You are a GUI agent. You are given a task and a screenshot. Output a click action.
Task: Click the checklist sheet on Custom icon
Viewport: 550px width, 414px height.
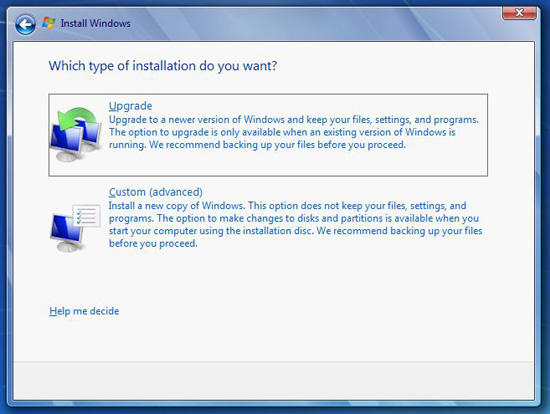tap(87, 215)
